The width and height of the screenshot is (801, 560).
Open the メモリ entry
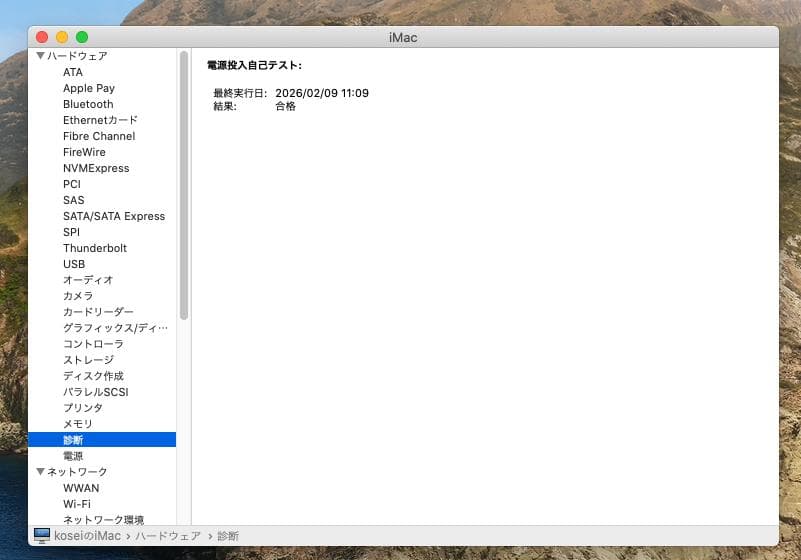pyautogui.click(x=78, y=424)
